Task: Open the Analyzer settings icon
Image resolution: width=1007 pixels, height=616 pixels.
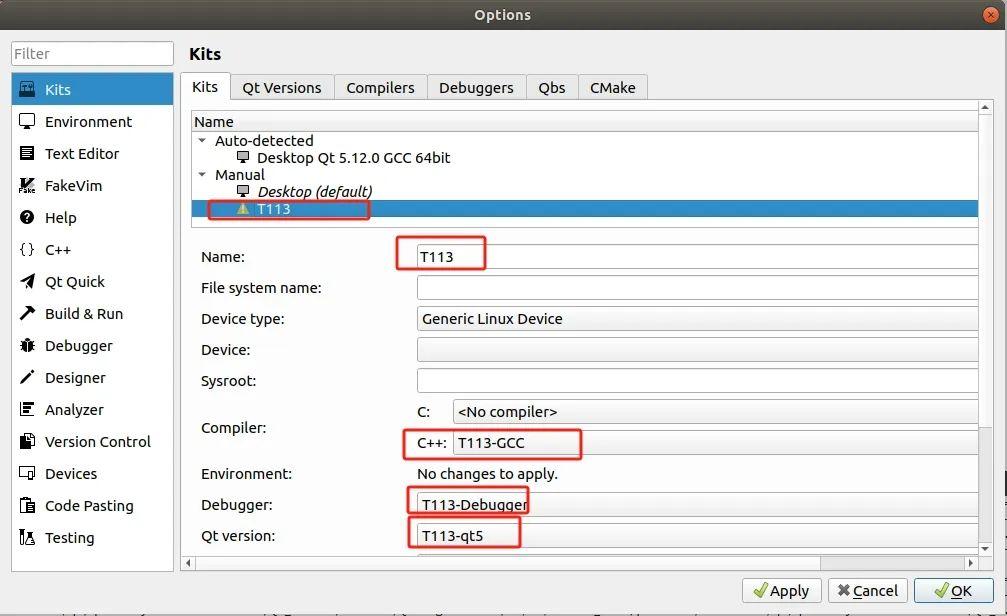Action: click(x=27, y=409)
